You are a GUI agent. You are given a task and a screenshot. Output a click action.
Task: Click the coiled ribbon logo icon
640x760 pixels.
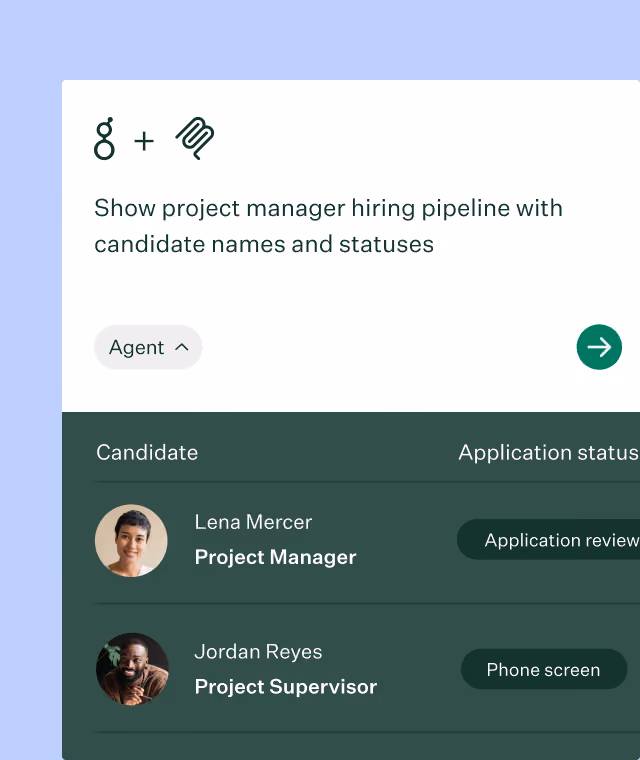pyautogui.click(x=195, y=138)
